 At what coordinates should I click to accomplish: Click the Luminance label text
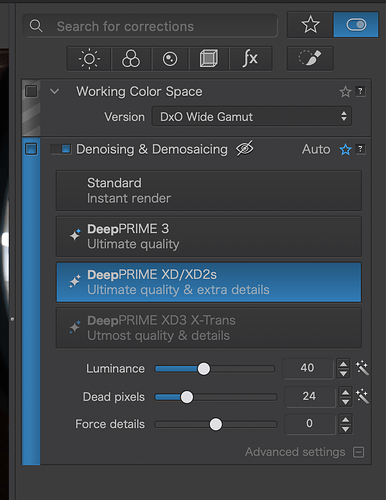point(115,369)
